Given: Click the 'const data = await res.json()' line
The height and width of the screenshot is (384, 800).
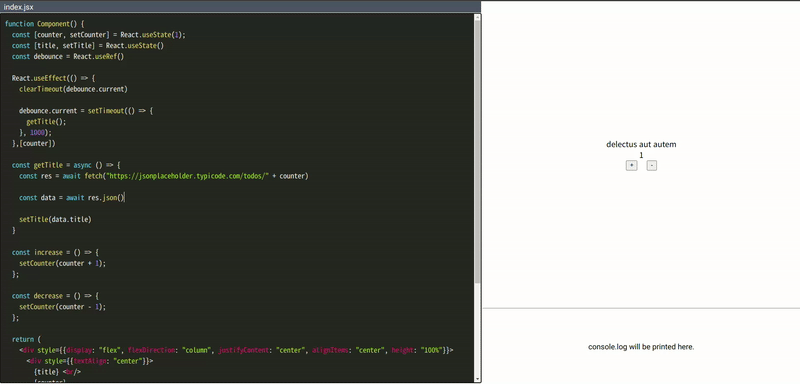Looking at the screenshot, I should coord(72,197).
